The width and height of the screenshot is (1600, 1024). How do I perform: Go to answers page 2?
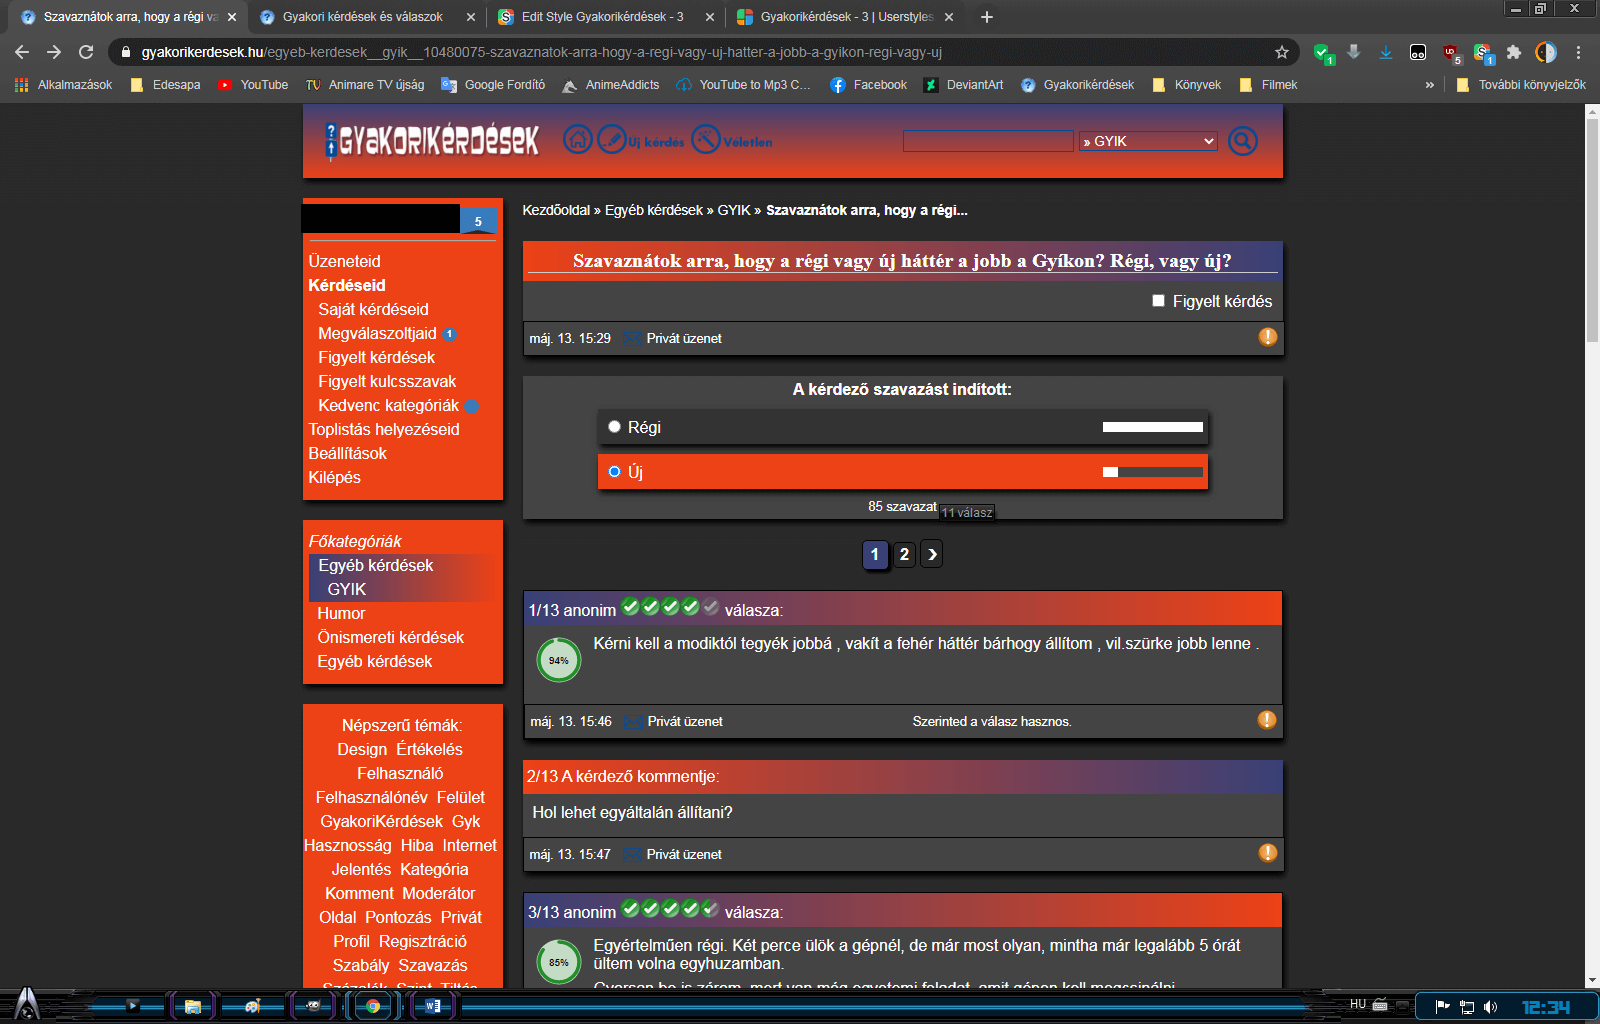904,554
